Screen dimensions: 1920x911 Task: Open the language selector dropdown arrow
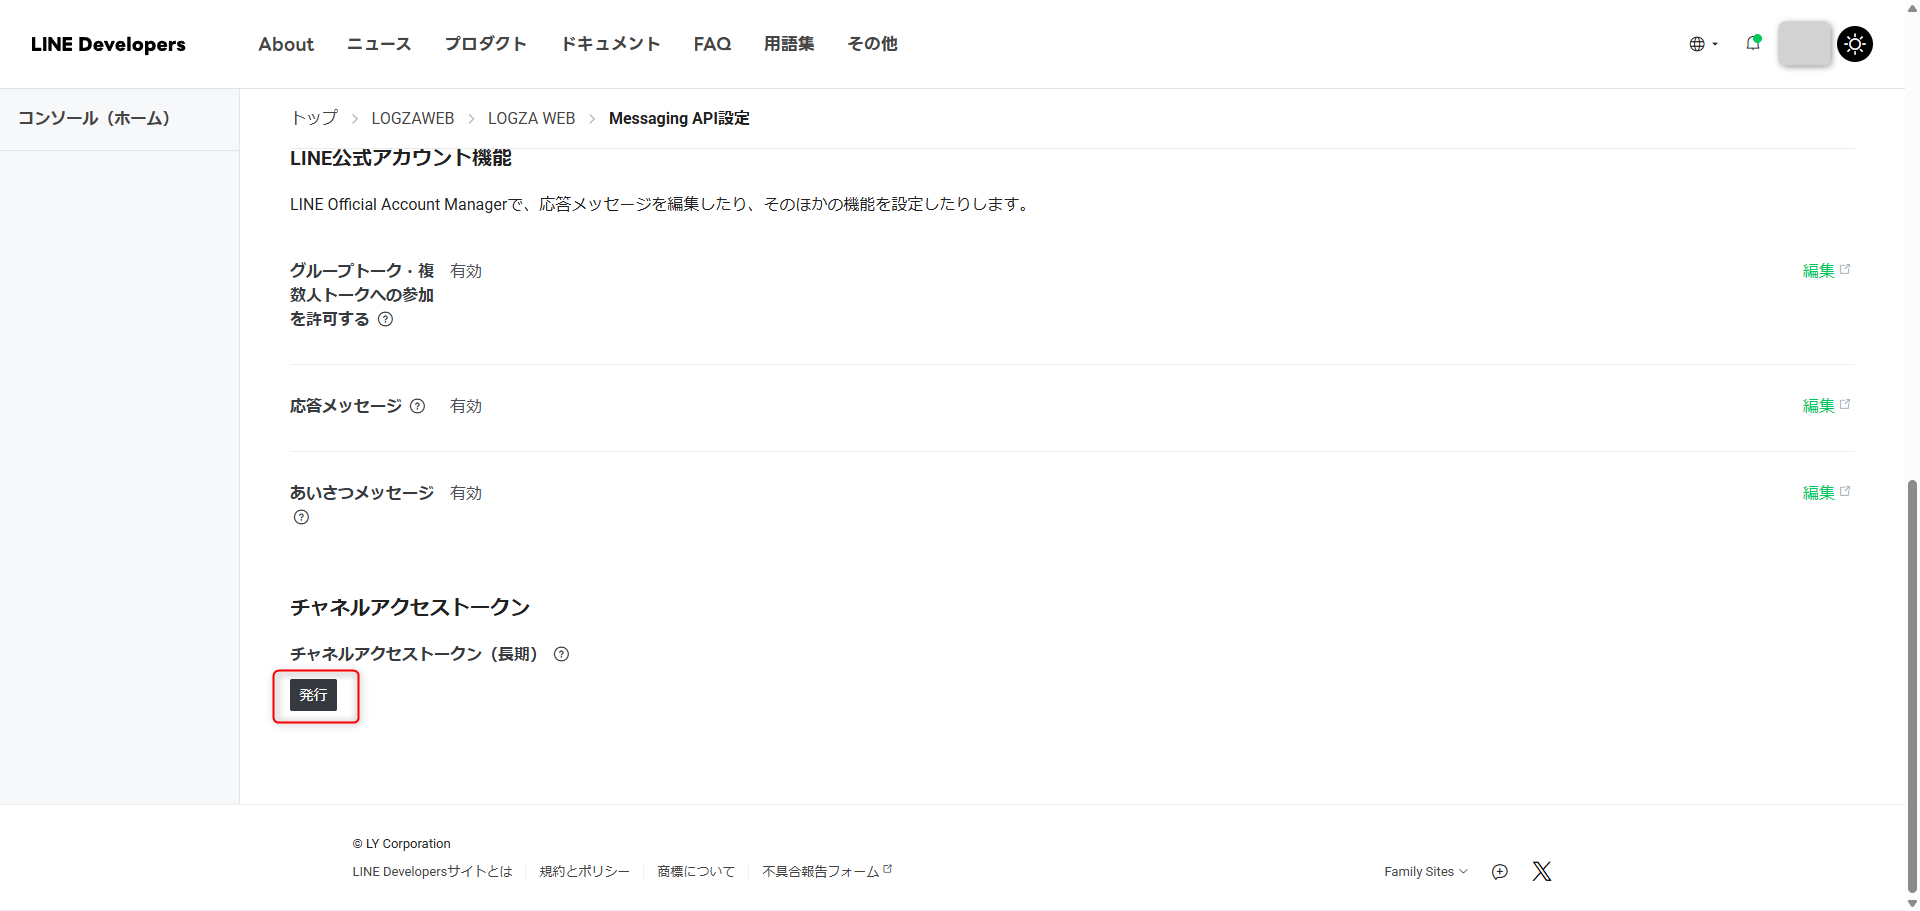click(x=1714, y=45)
